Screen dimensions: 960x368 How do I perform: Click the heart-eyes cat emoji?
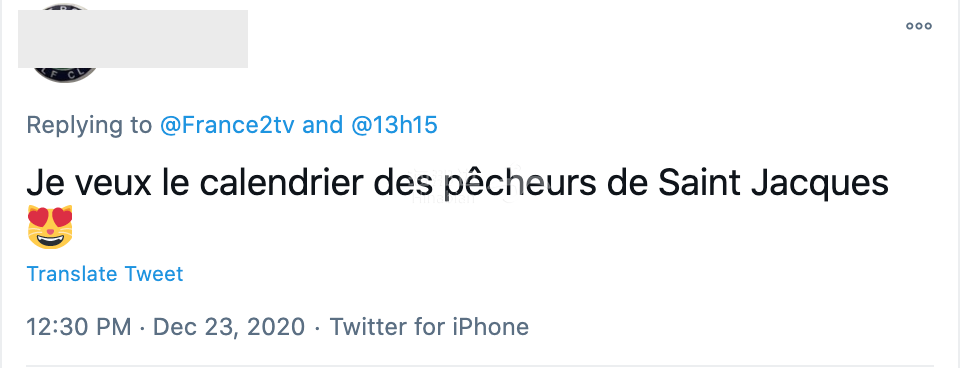(50, 227)
